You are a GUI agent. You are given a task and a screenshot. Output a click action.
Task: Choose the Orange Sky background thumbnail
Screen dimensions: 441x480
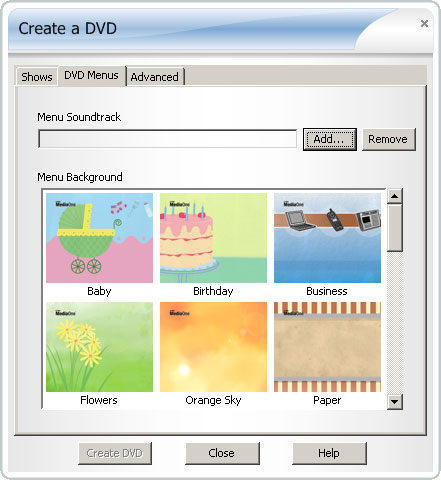click(213, 347)
